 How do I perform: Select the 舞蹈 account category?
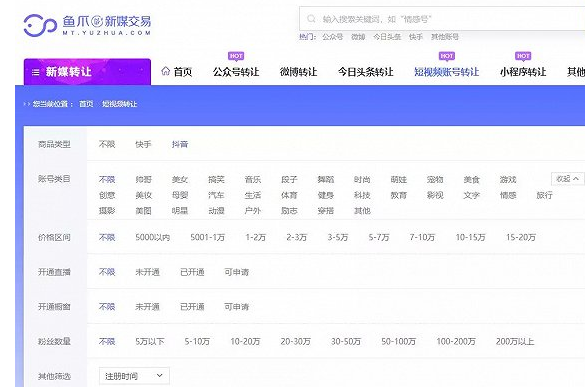click(x=326, y=179)
